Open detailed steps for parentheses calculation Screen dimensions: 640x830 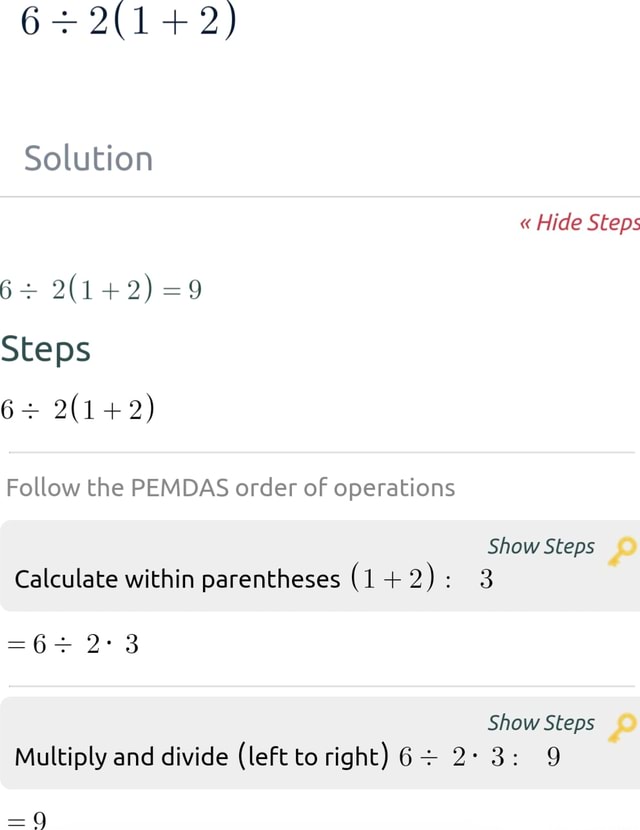pos(541,546)
